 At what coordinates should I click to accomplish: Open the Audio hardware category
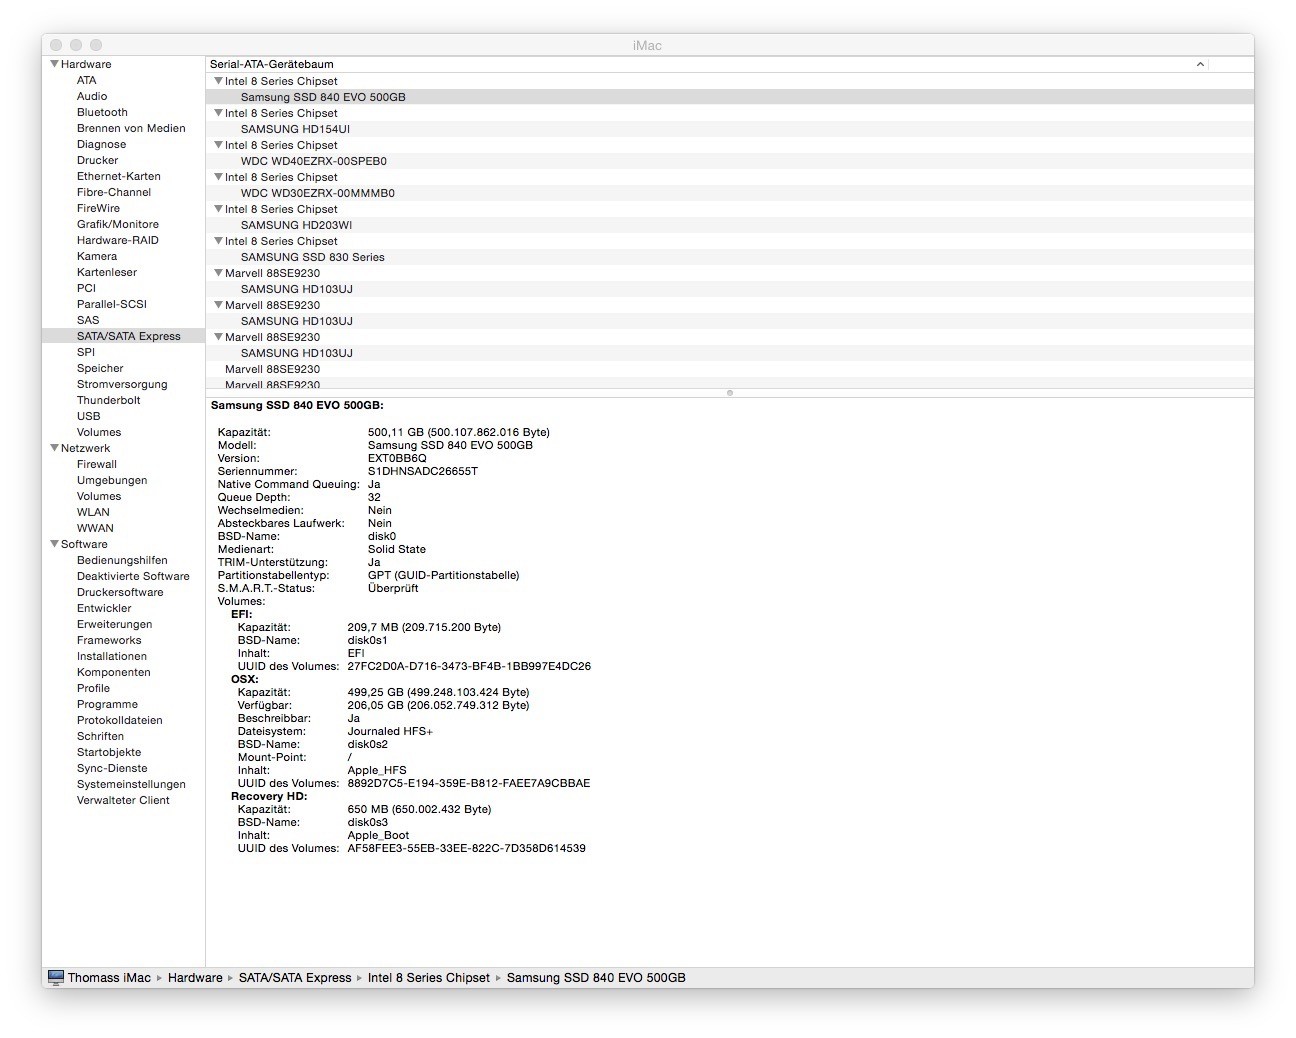pos(92,96)
